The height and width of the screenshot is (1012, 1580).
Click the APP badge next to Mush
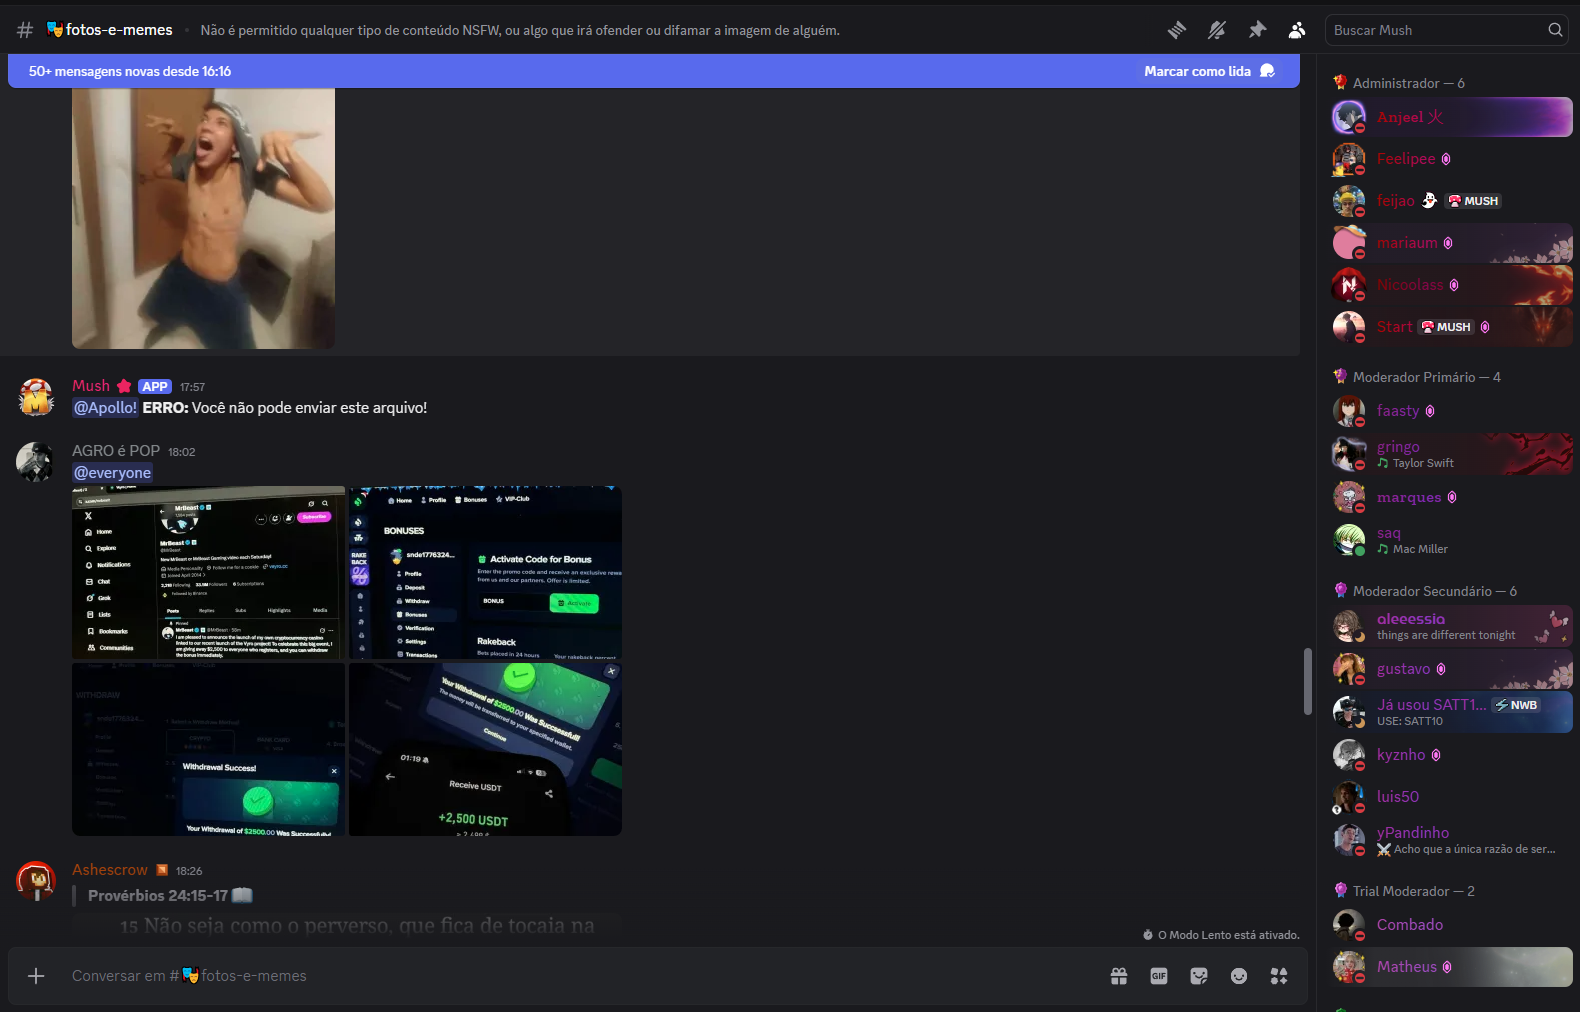coord(155,387)
